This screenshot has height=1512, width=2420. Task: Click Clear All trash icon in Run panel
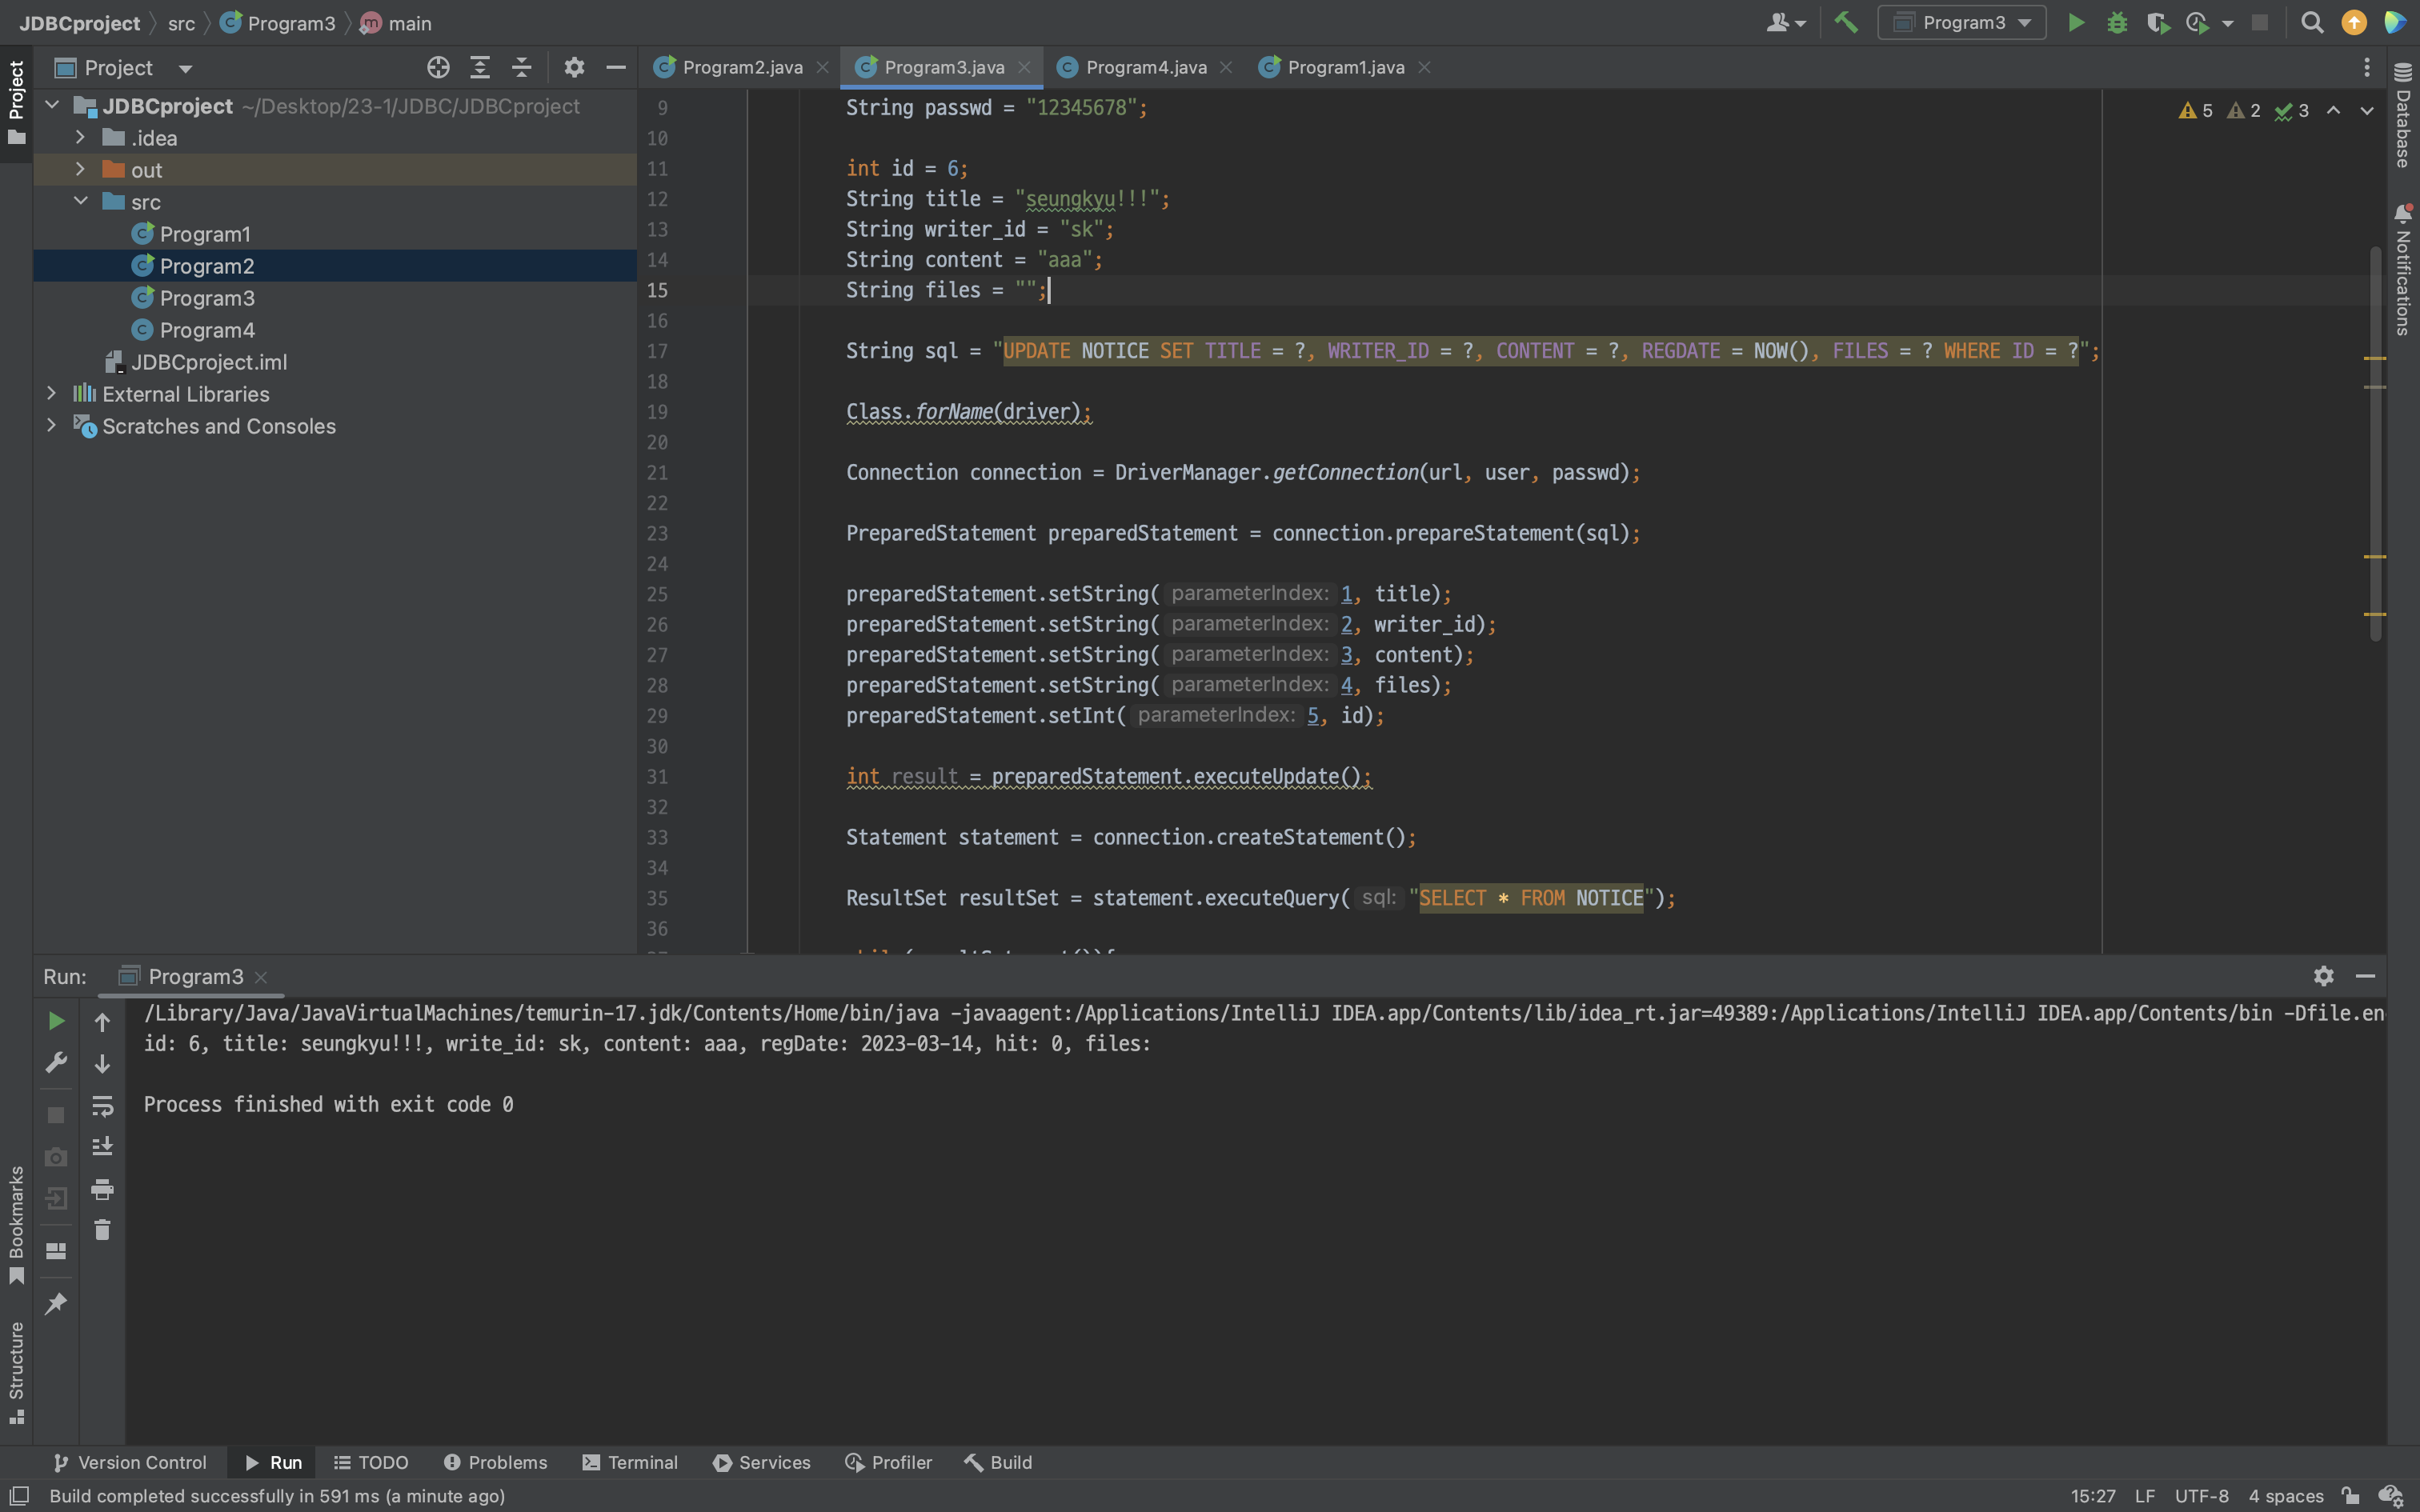(x=102, y=1230)
